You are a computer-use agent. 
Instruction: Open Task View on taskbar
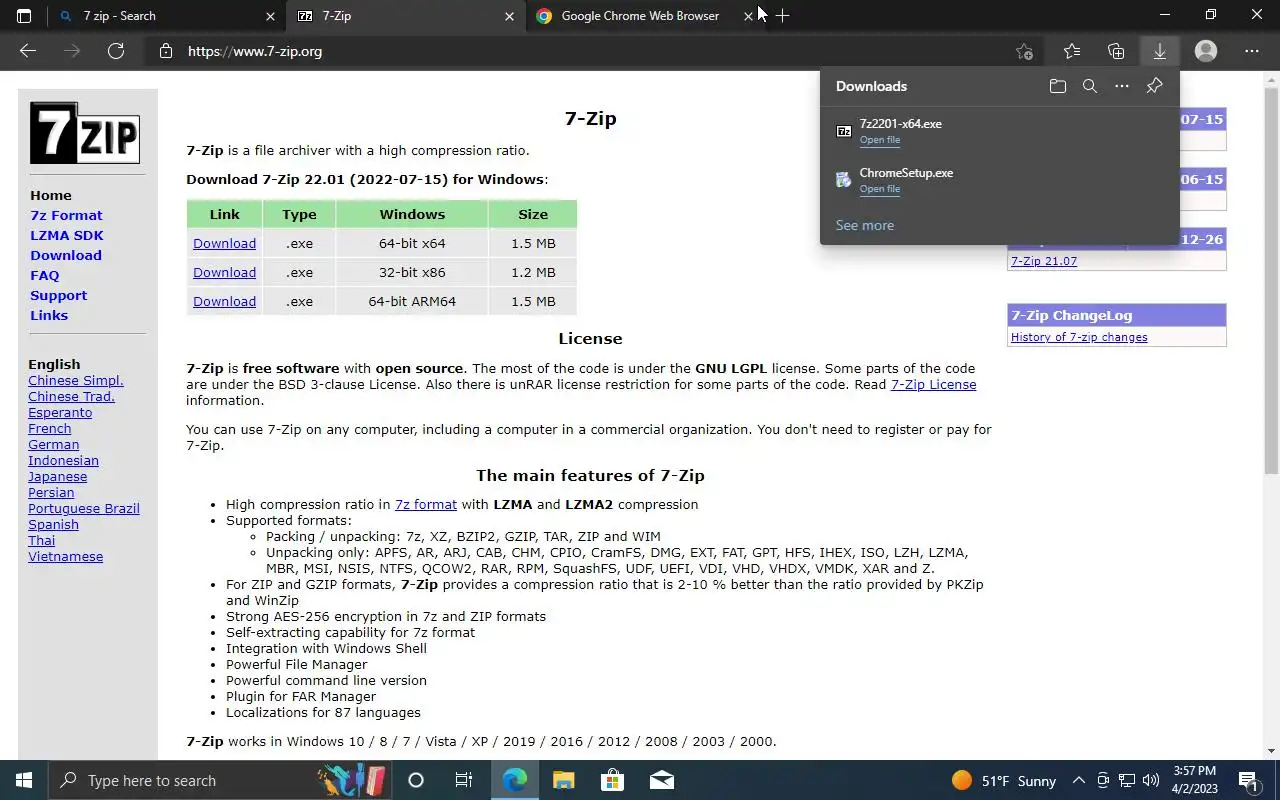click(x=464, y=780)
